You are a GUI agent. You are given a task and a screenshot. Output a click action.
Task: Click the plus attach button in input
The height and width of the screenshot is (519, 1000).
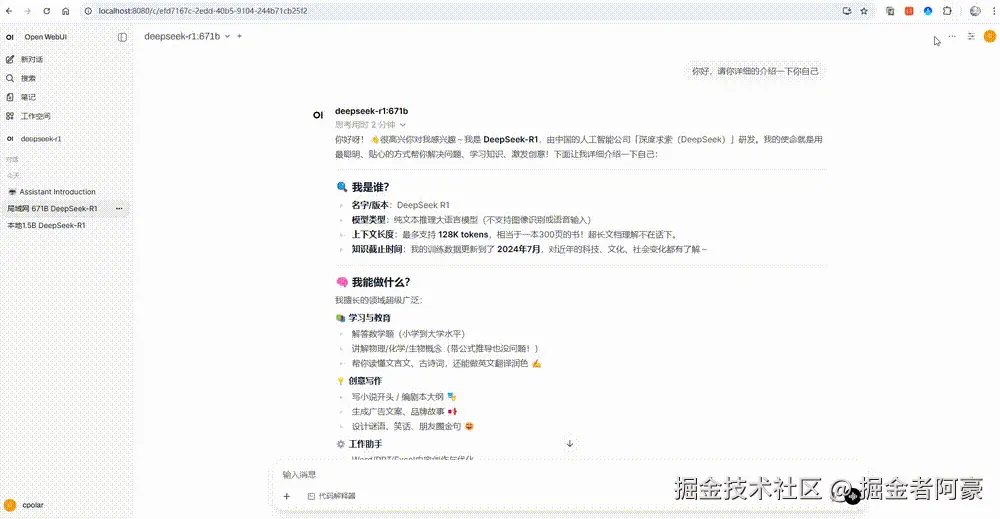(x=287, y=496)
